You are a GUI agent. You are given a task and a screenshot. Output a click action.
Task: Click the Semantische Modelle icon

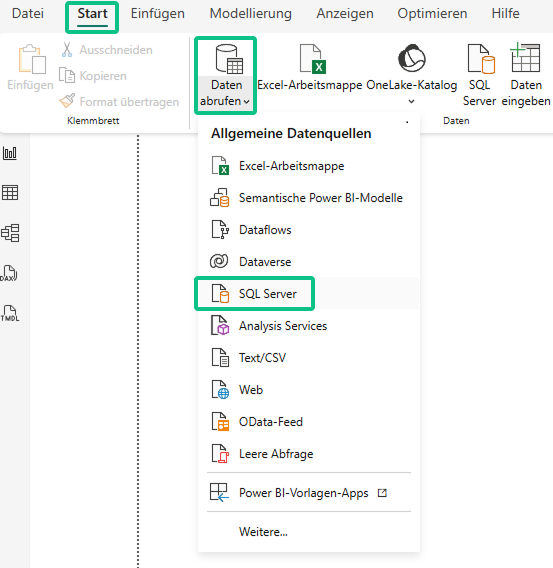[x=219, y=197]
